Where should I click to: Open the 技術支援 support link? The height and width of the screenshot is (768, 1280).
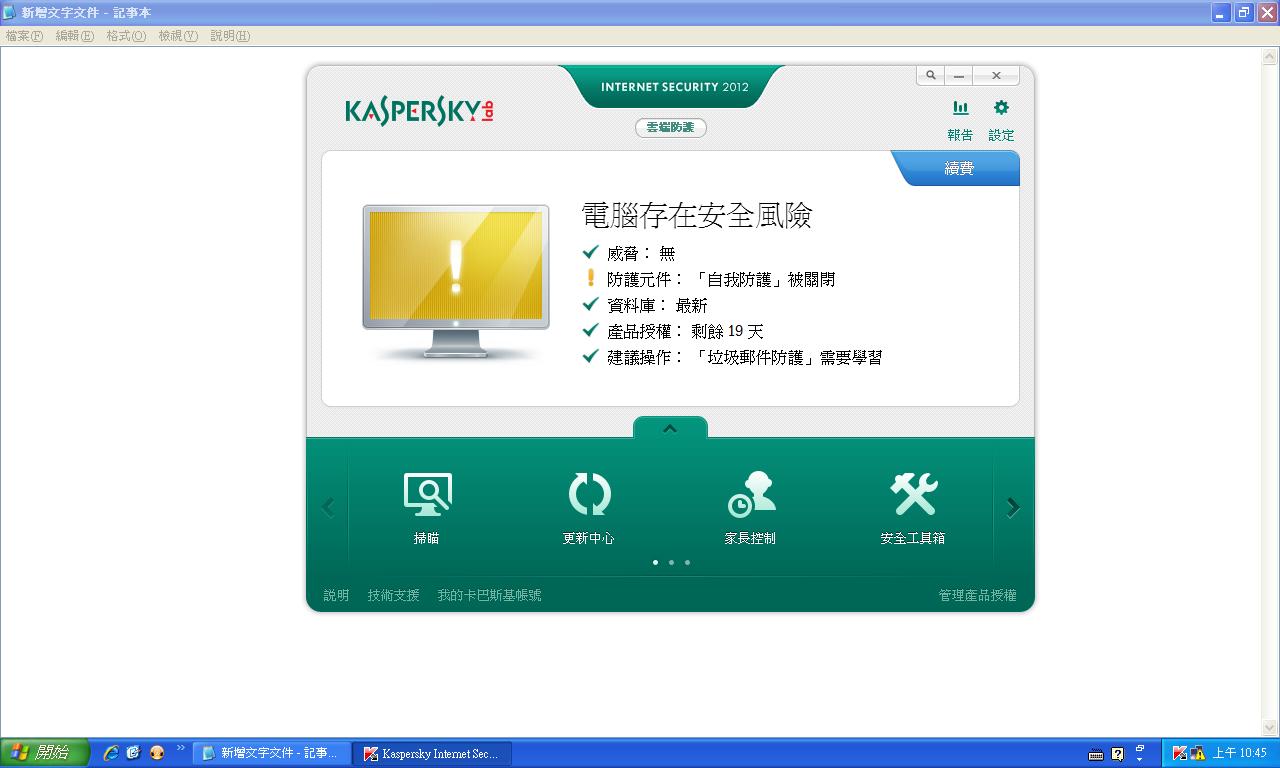[393, 594]
